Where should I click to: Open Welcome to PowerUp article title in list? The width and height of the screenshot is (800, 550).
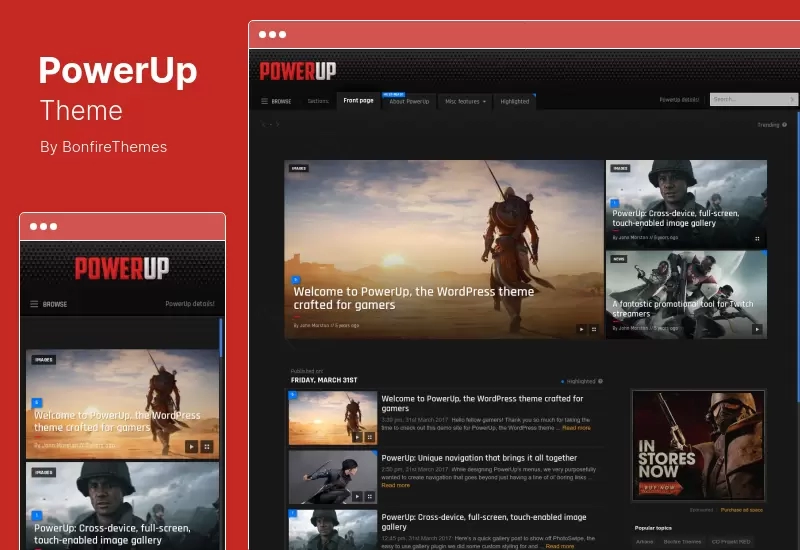click(482, 404)
